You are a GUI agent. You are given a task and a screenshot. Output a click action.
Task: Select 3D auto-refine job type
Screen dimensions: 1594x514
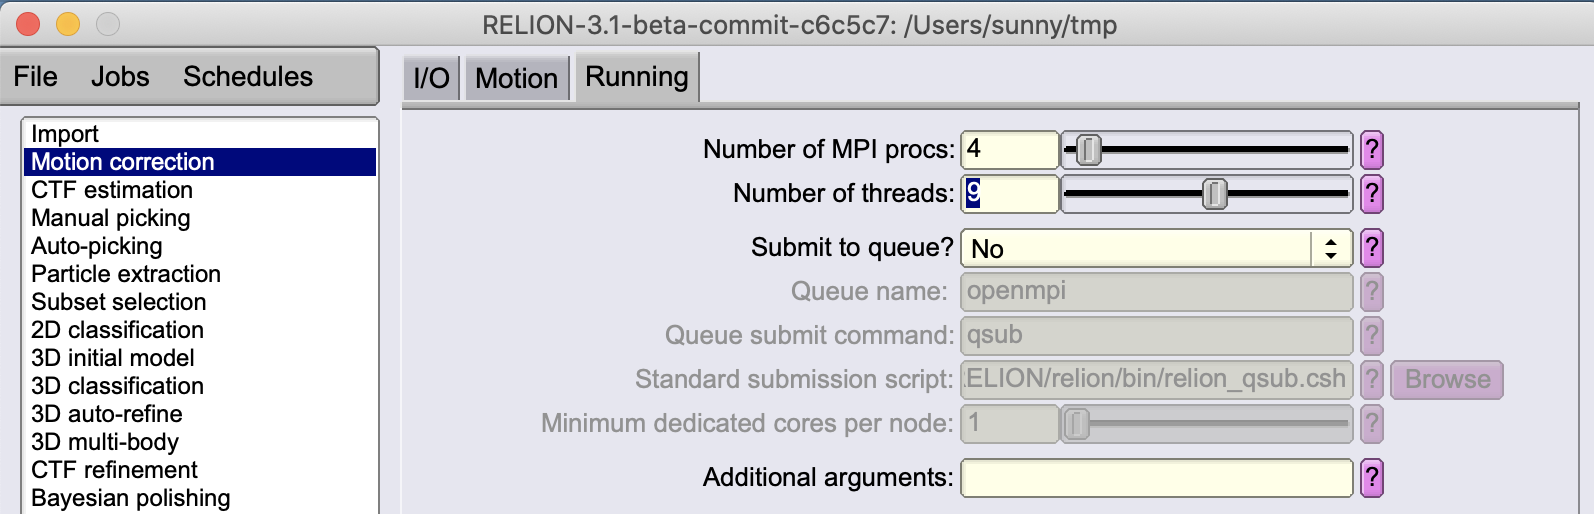[x=200, y=414]
